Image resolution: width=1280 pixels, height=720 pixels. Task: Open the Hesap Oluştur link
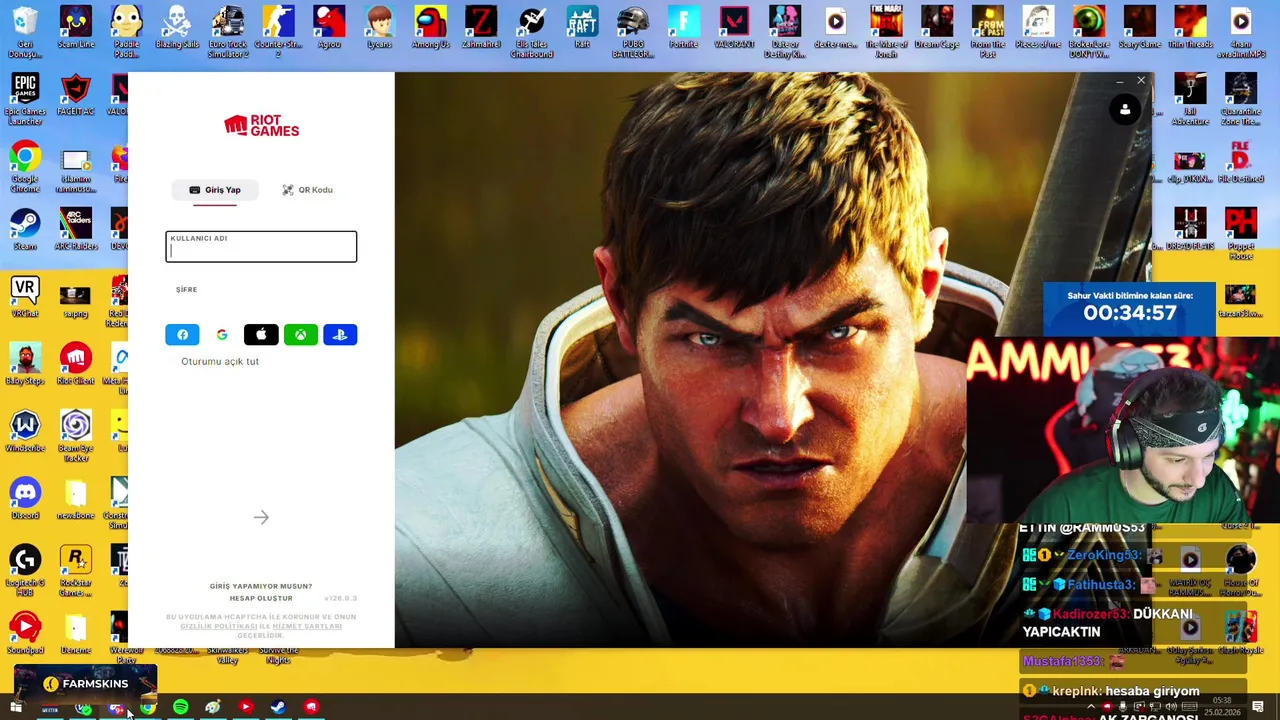[x=261, y=598]
